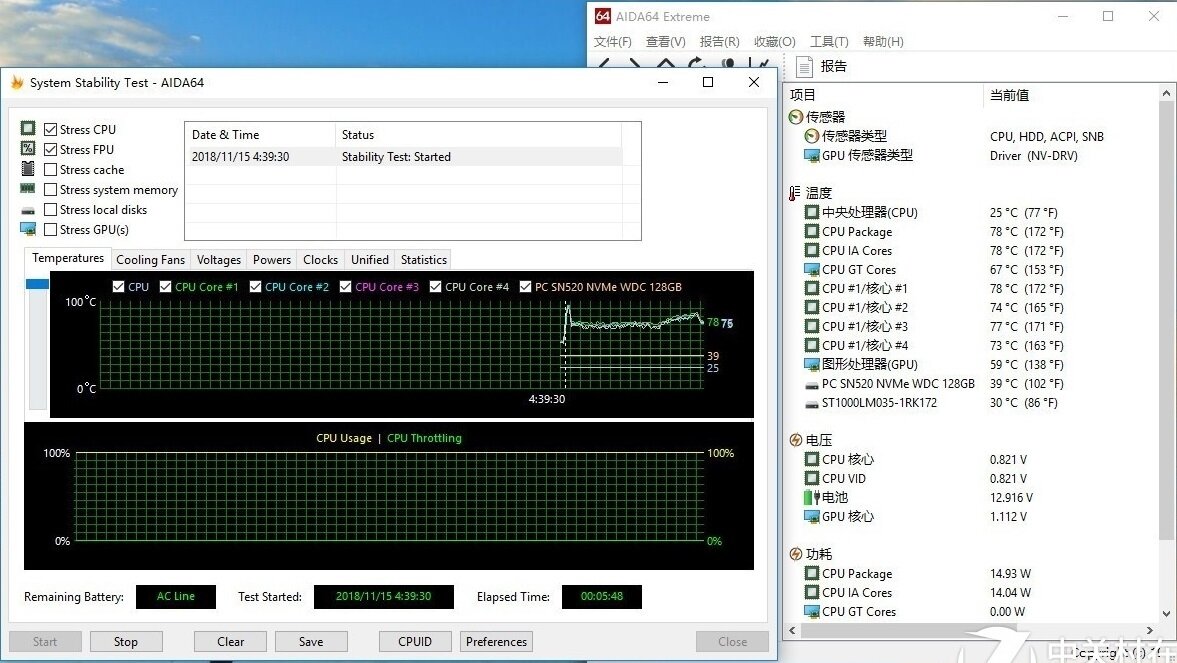Click the Stress GPU monitor icon
Screen dimensions: 1177x663
click(28, 228)
